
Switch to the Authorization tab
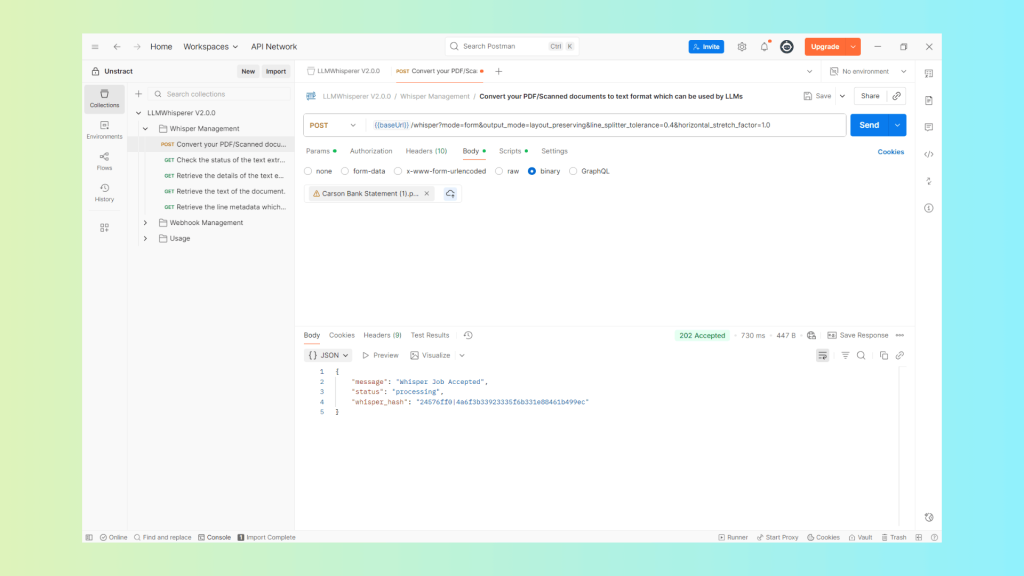[371, 151]
